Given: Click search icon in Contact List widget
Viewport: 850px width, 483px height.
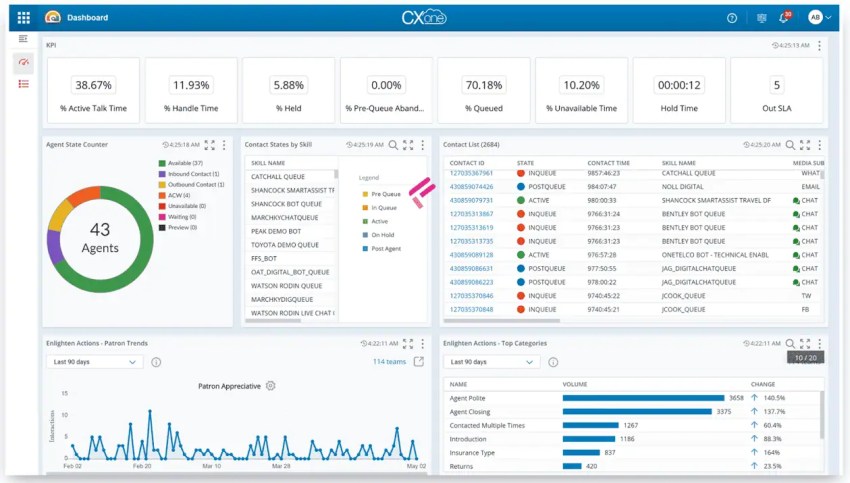Looking at the screenshot, I should coord(790,145).
